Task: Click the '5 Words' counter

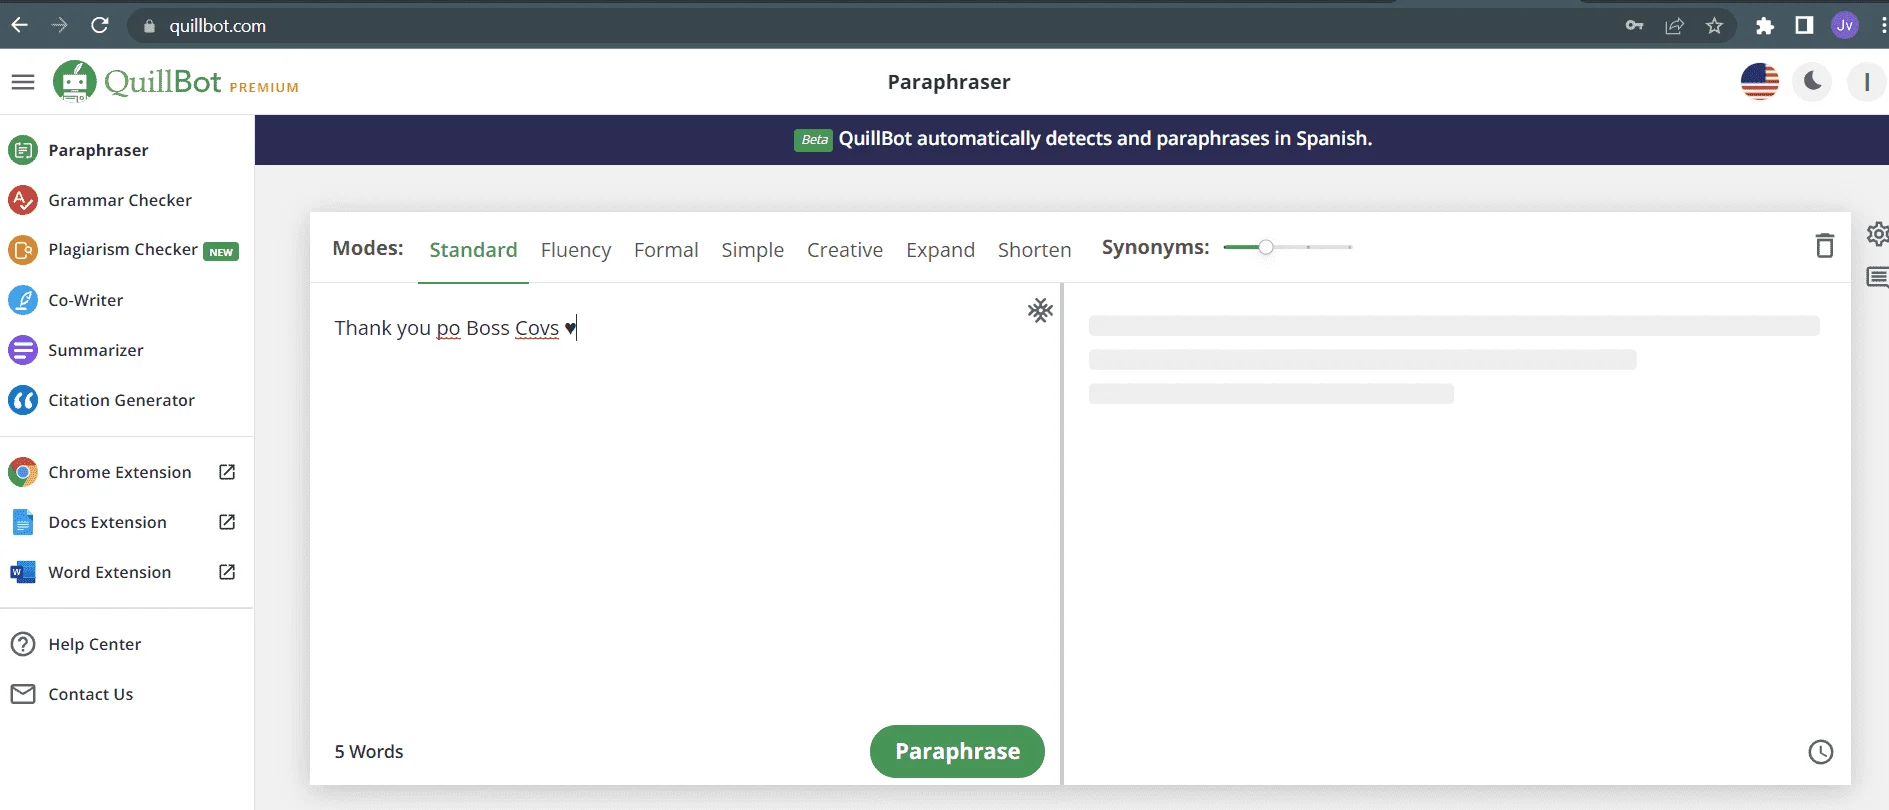Action: [369, 751]
